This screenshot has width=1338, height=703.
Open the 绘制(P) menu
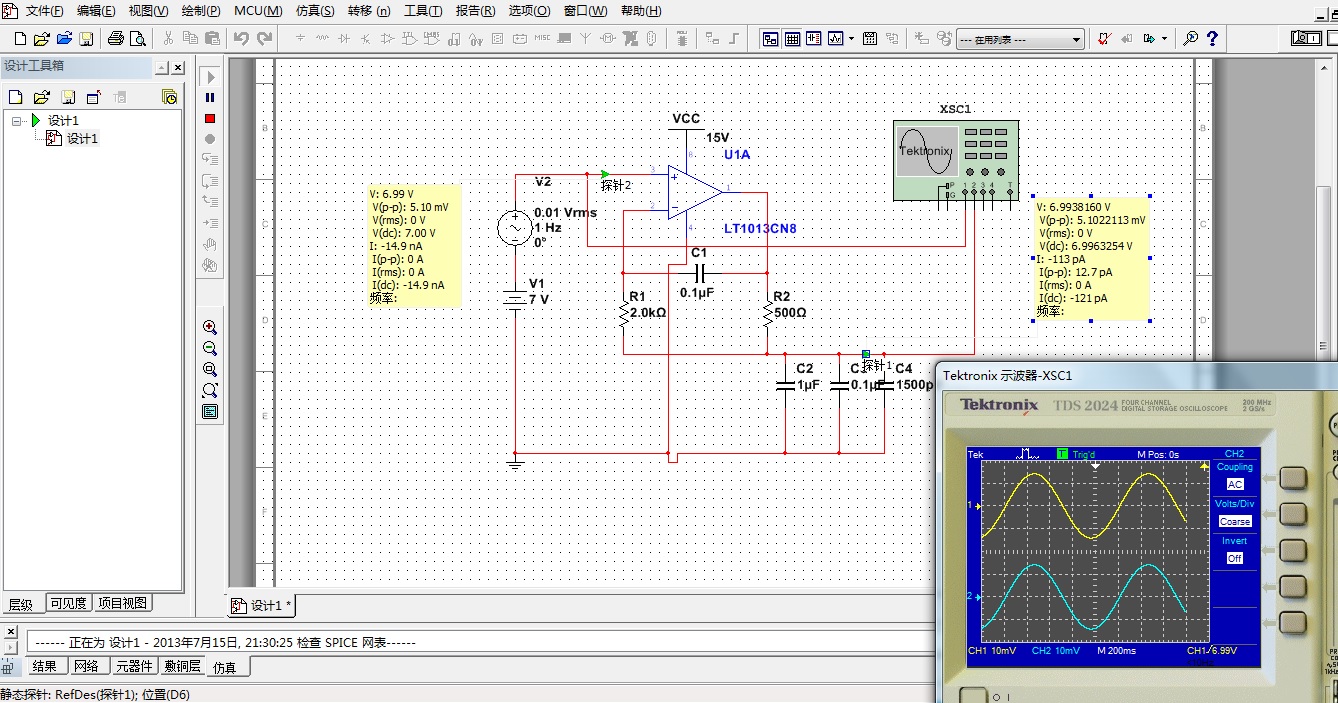pos(201,11)
